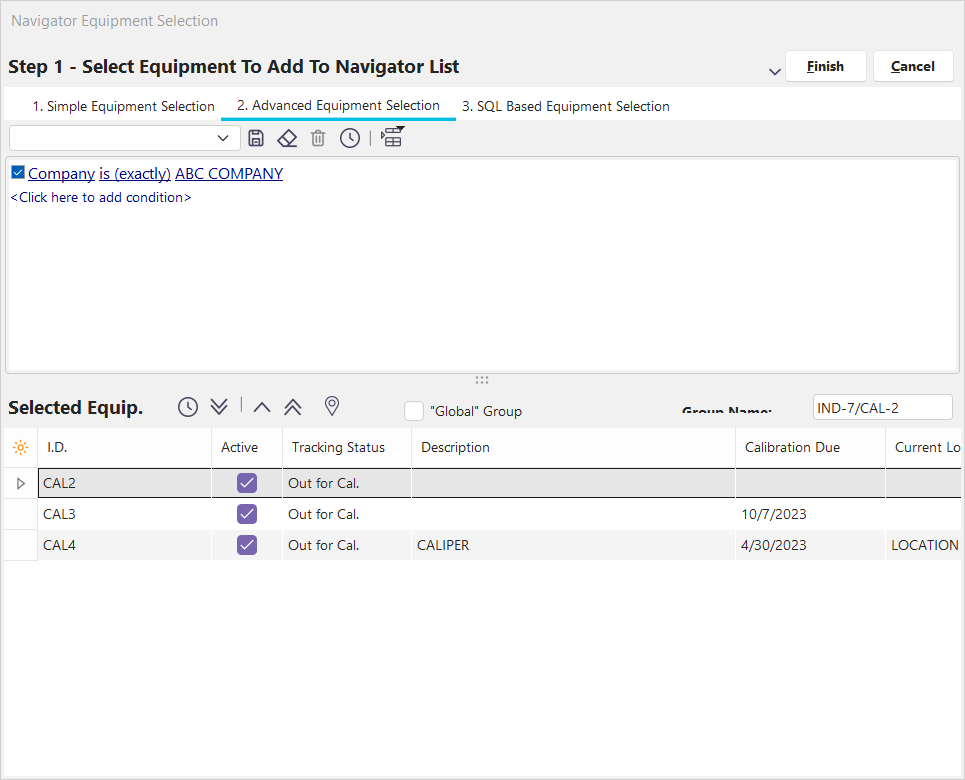Click the save filter floppy disk icon

click(256, 138)
